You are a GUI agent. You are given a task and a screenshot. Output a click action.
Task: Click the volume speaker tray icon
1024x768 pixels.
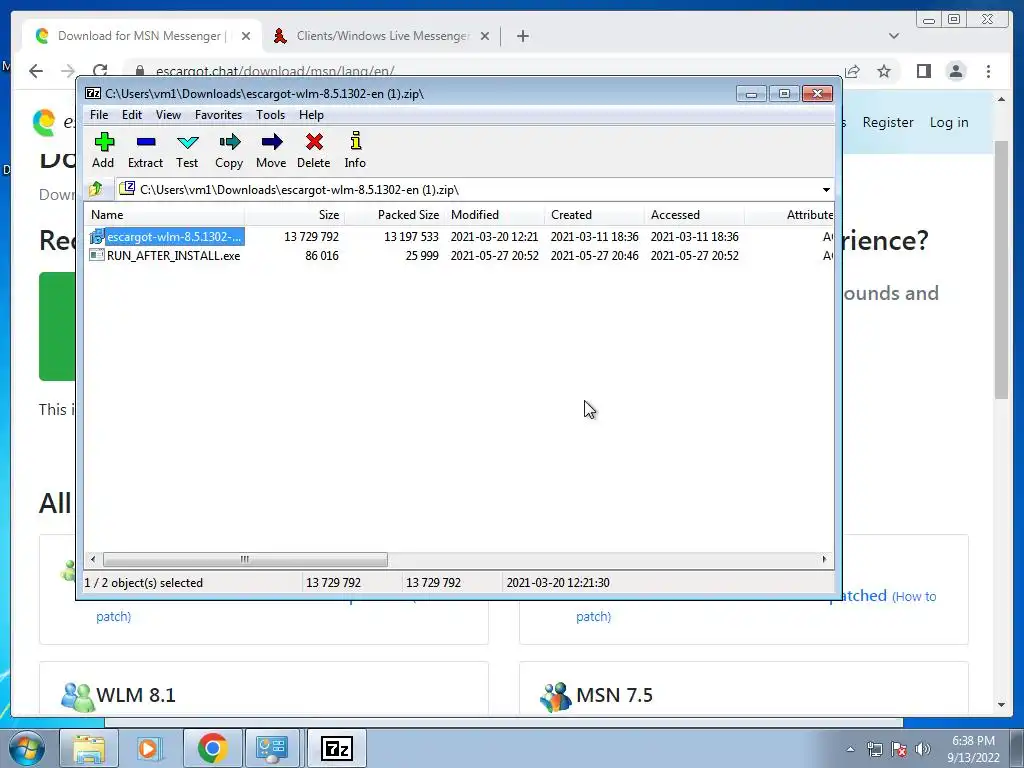pos(922,749)
